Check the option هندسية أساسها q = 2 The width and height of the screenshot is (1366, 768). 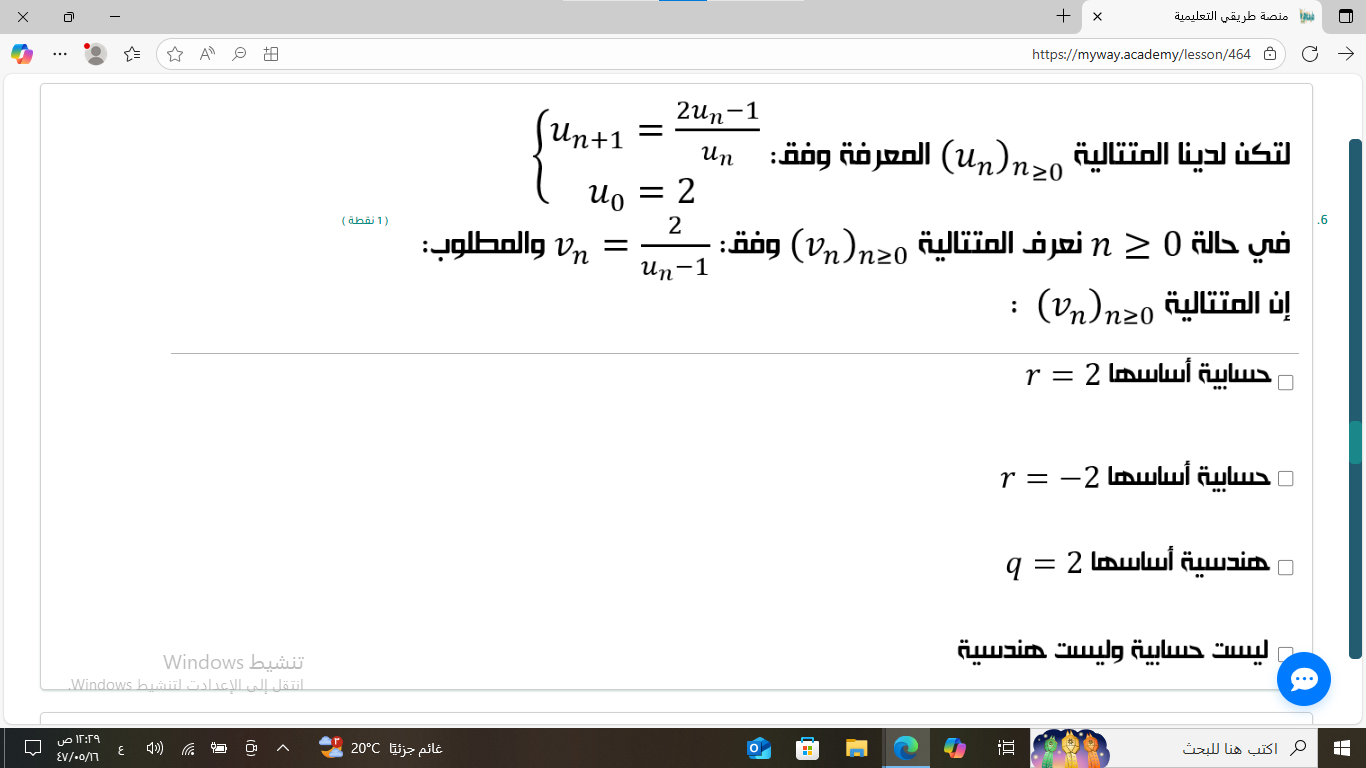pos(1286,568)
